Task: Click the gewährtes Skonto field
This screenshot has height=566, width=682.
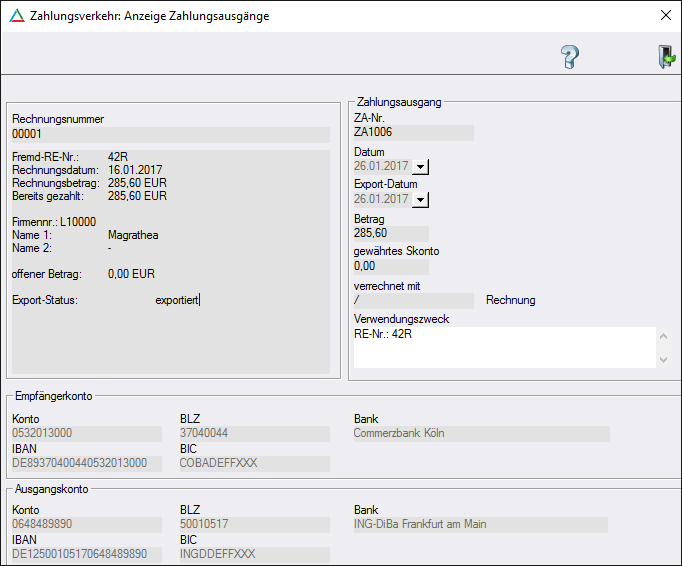Action: (x=391, y=267)
